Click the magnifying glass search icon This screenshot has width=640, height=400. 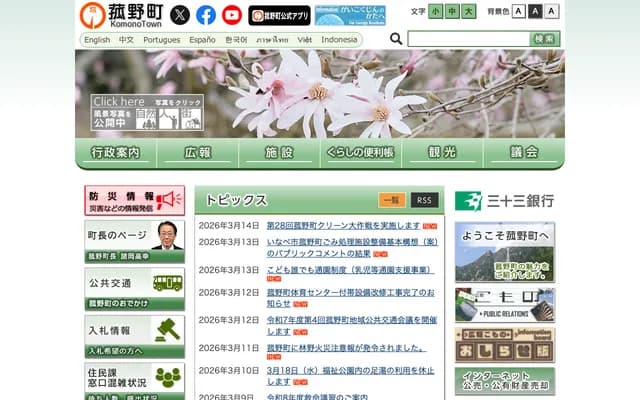pyautogui.click(x=396, y=39)
